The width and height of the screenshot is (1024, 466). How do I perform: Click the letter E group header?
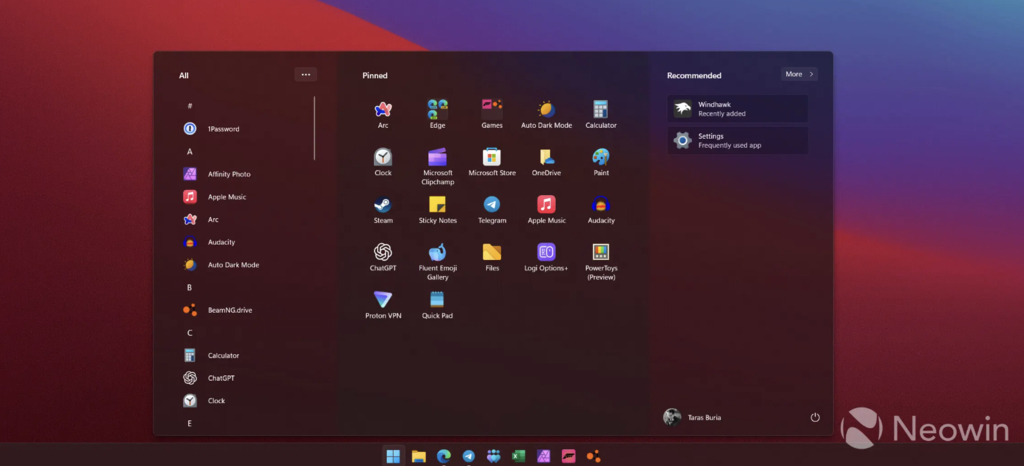click(190, 424)
